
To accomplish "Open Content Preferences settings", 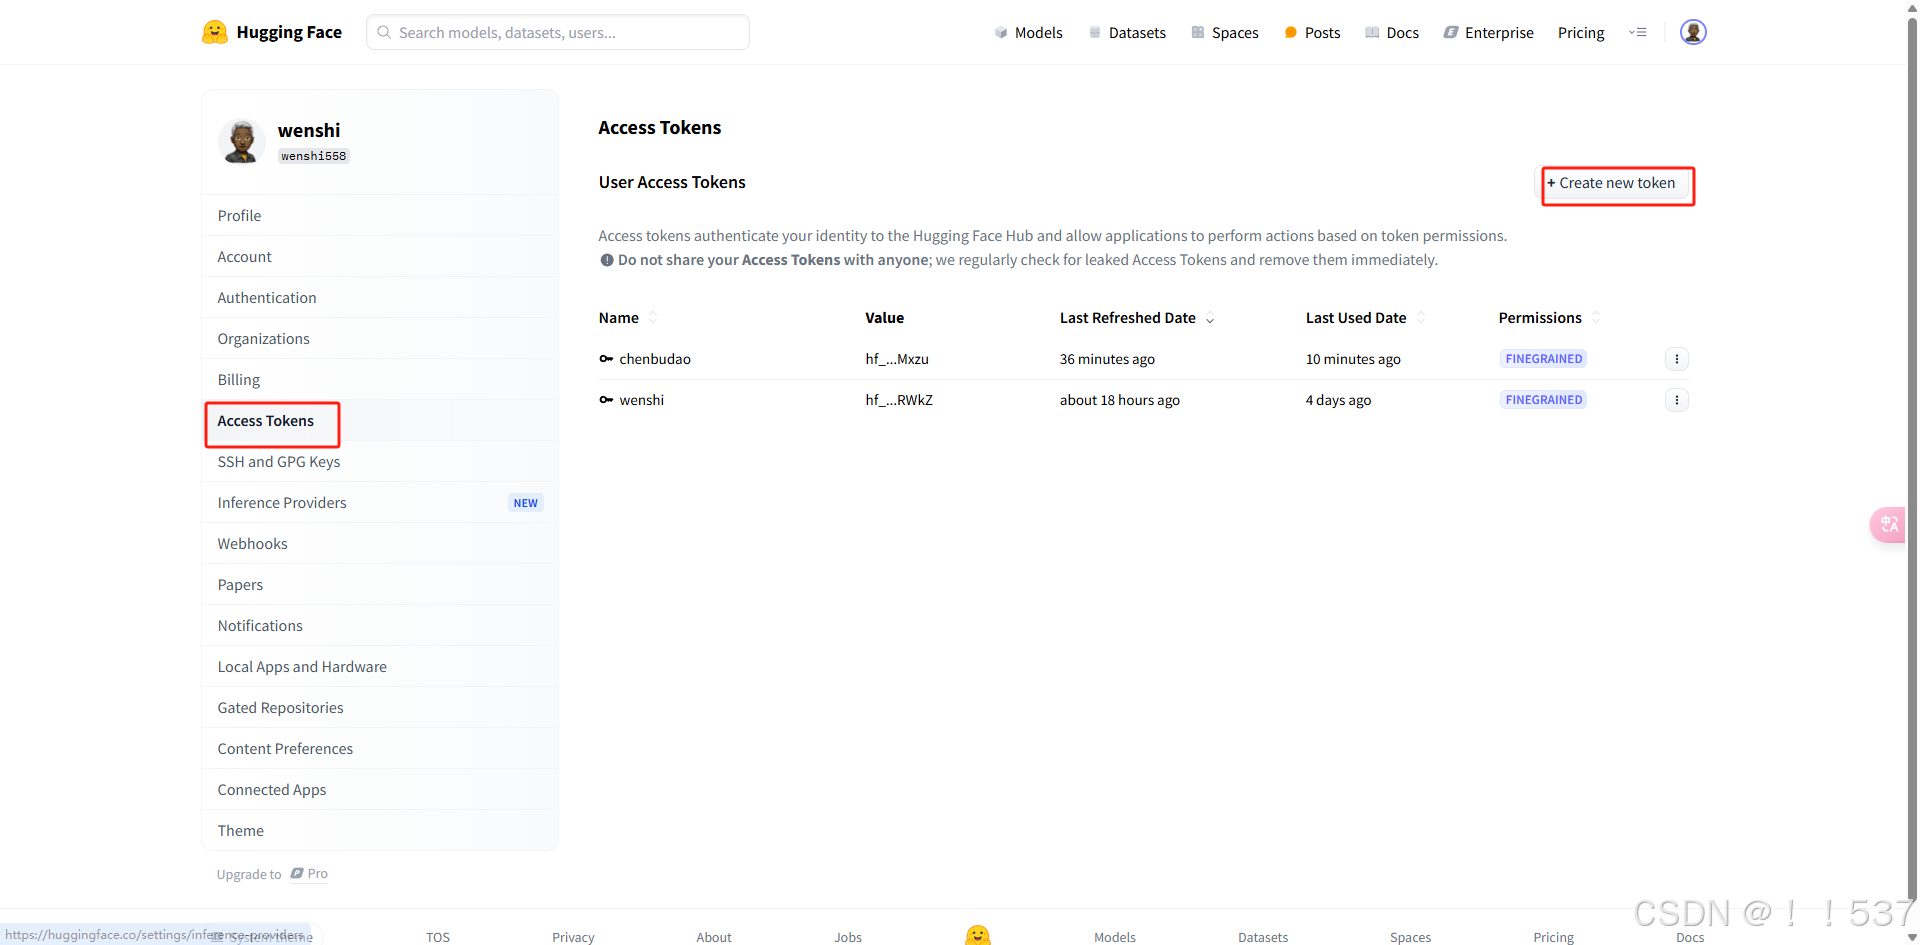I will 380,749.
